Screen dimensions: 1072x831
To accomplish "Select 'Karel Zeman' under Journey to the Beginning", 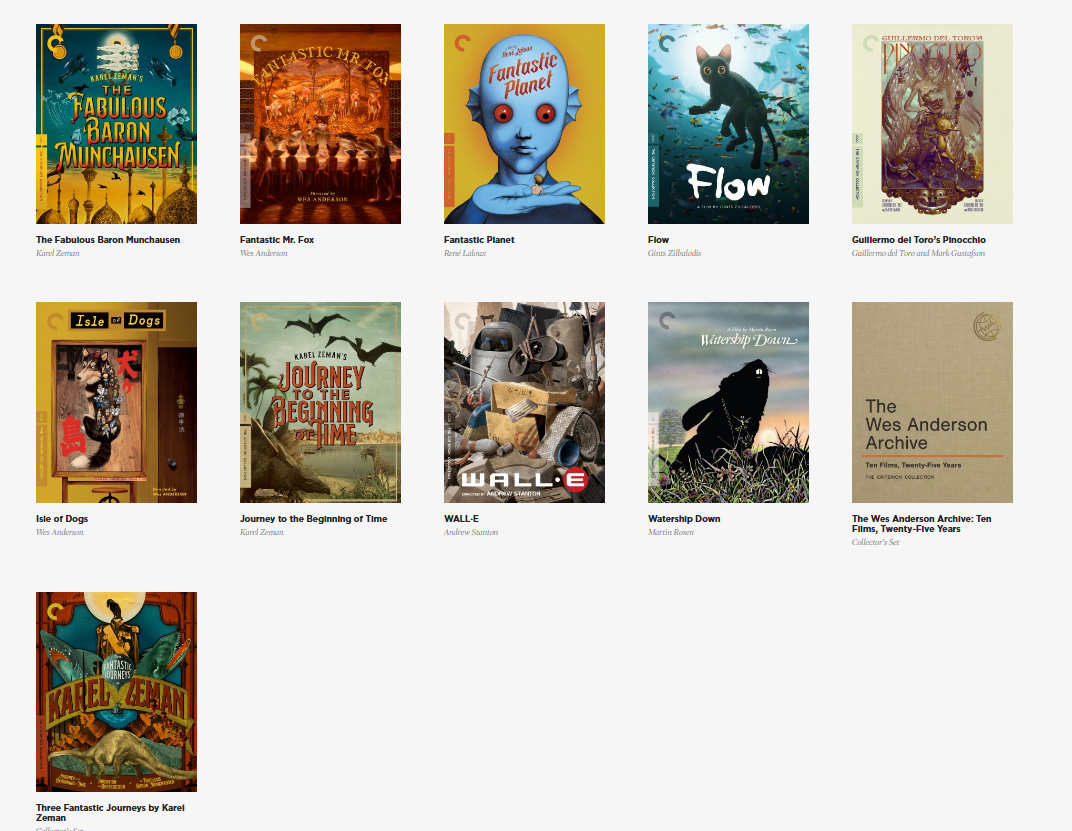I will (x=261, y=532).
